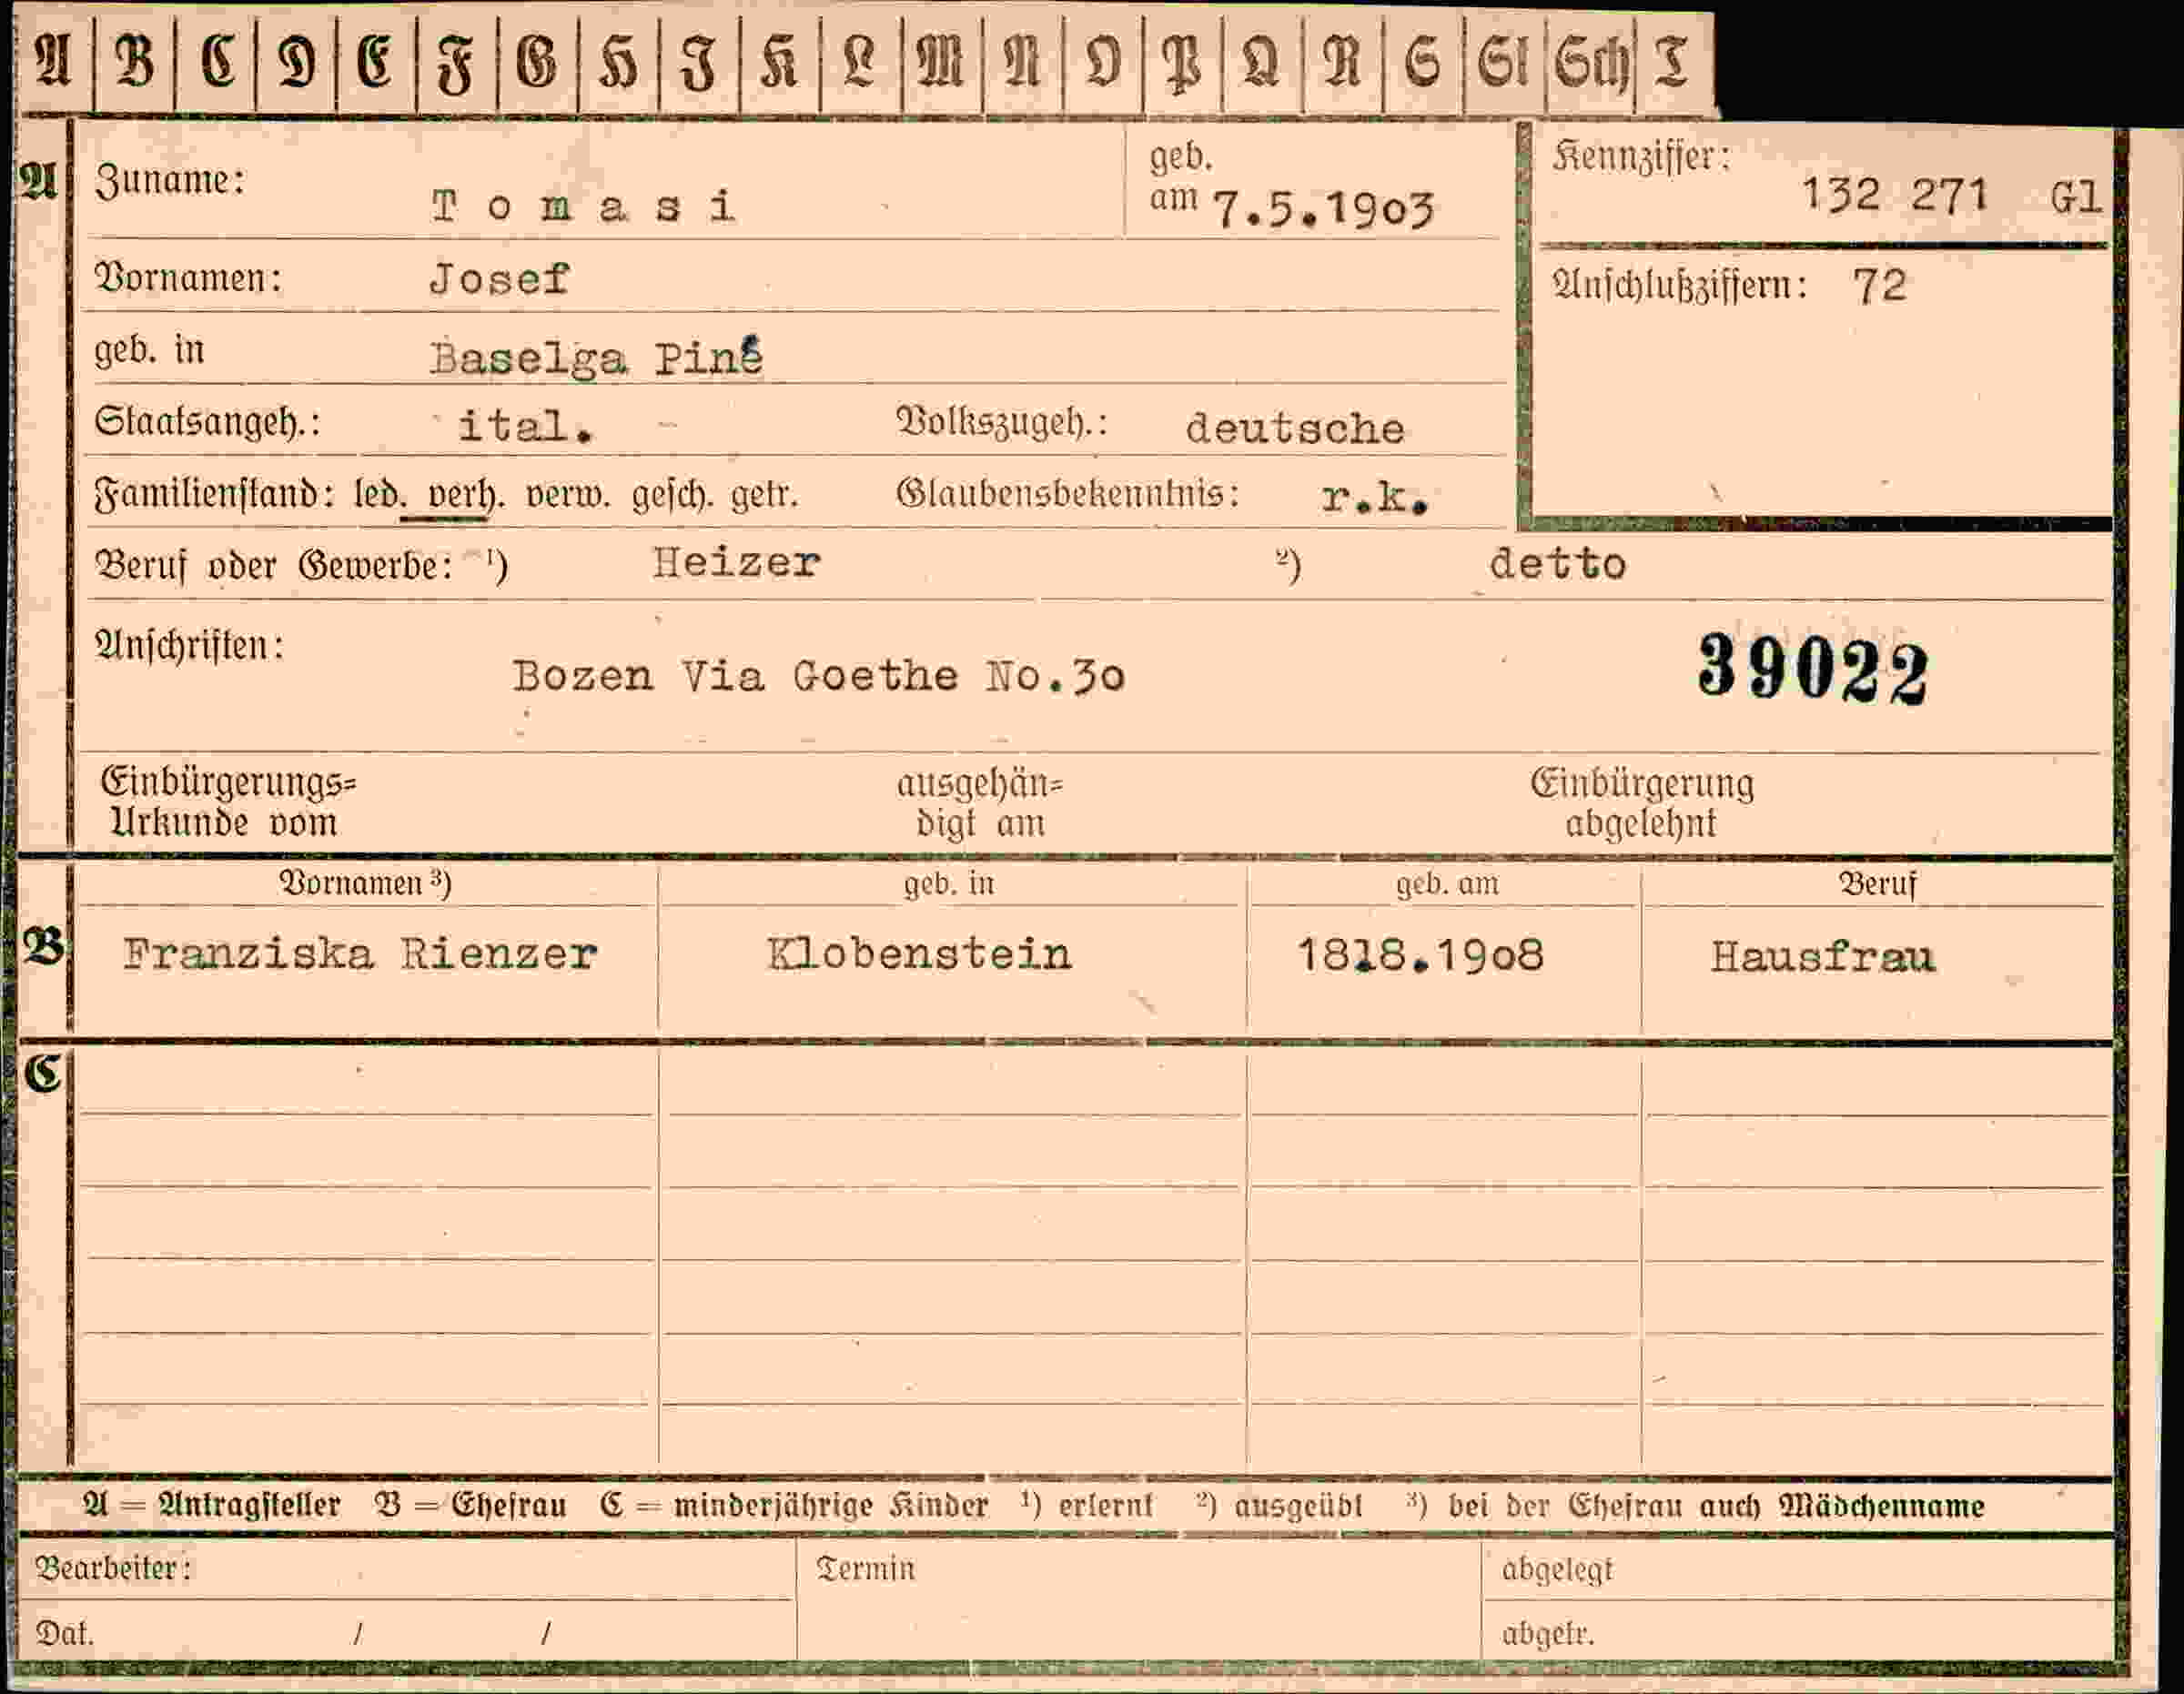Select the Sch index tab
The height and width of the screenshot is (1694, 2184).
coord(1590,64)
